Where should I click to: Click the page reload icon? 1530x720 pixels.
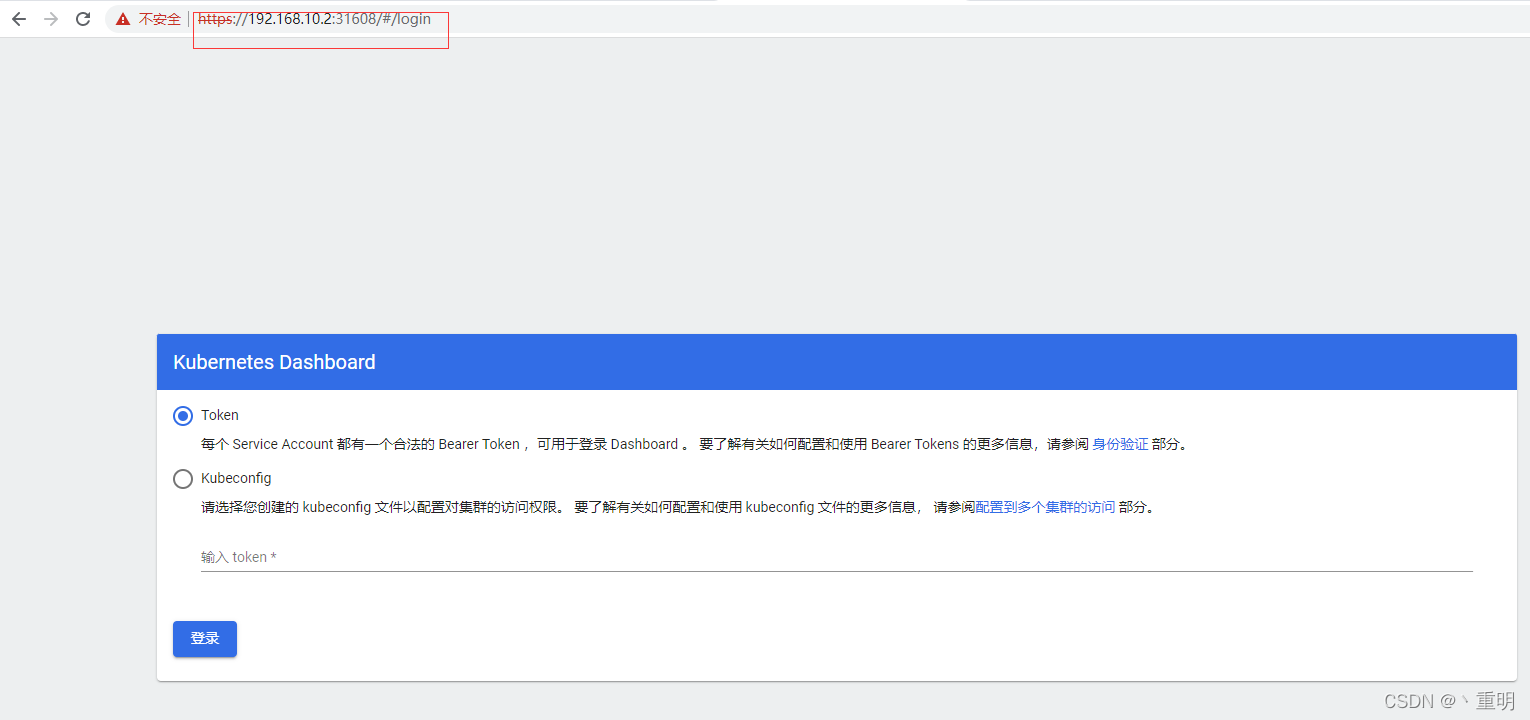pos(82,18)
